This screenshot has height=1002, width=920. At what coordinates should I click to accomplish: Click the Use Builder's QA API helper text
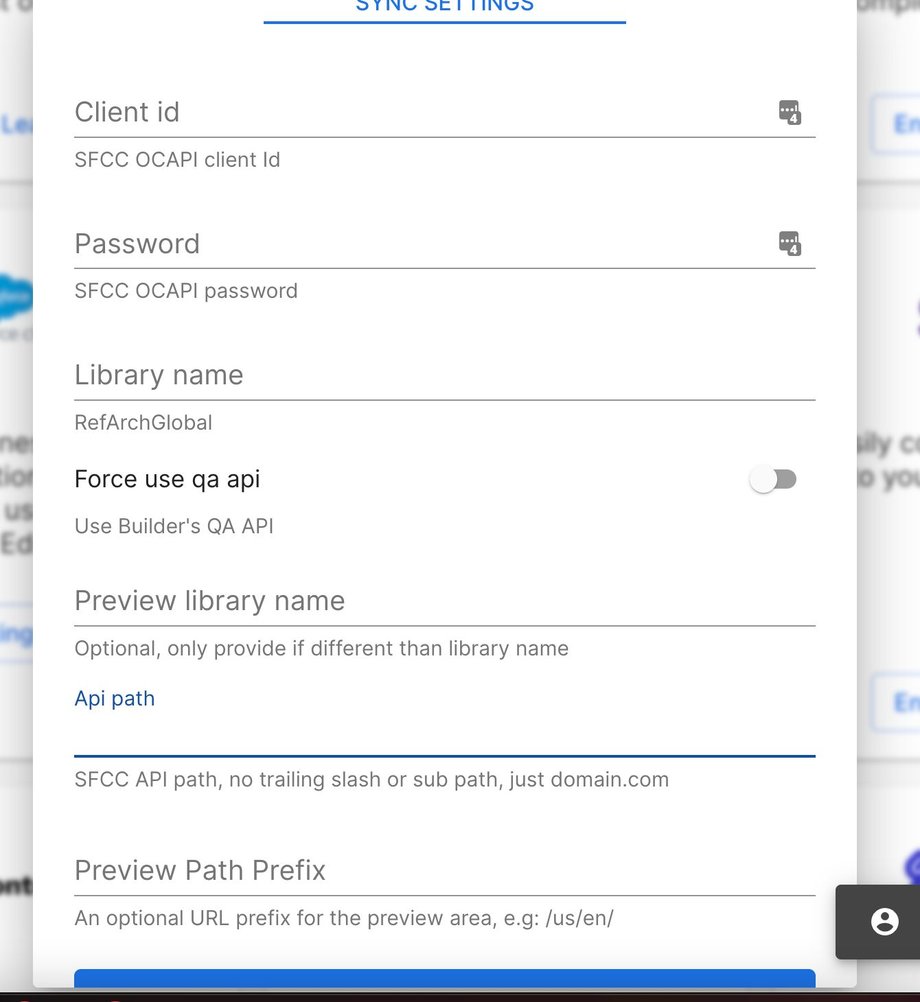click(x=174, y=526)
